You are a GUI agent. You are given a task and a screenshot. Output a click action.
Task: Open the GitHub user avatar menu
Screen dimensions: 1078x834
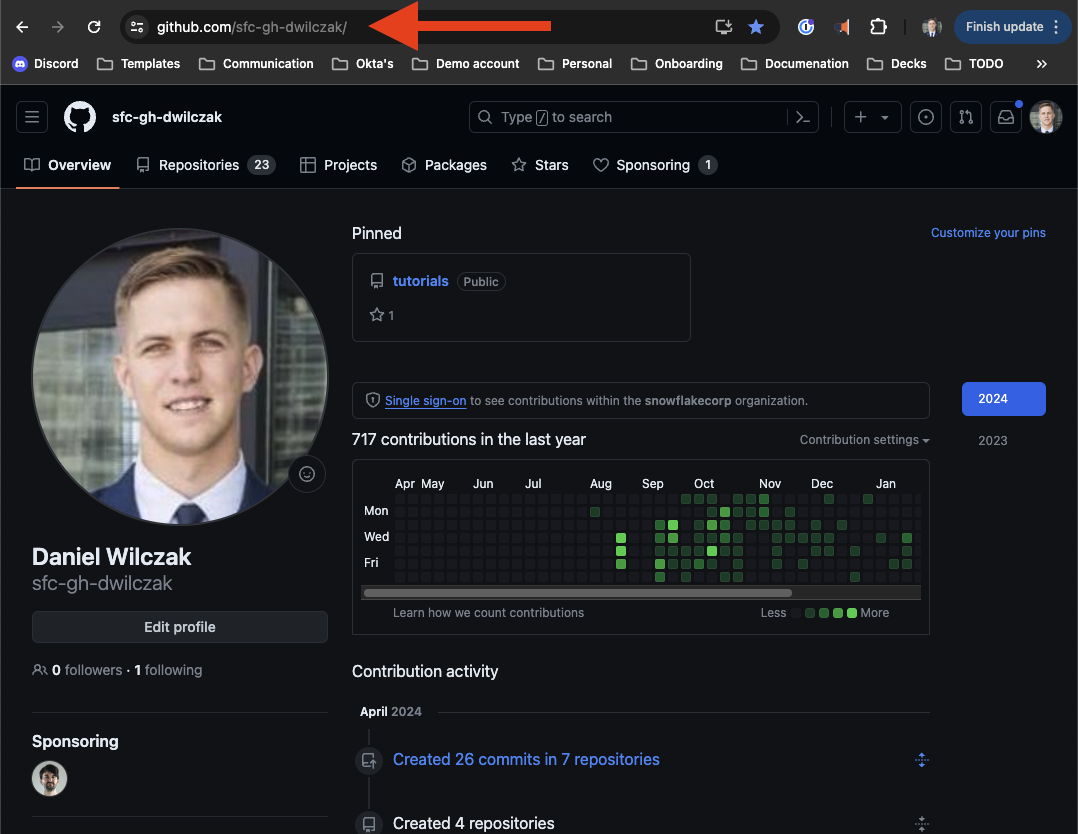click(1046, 117)
